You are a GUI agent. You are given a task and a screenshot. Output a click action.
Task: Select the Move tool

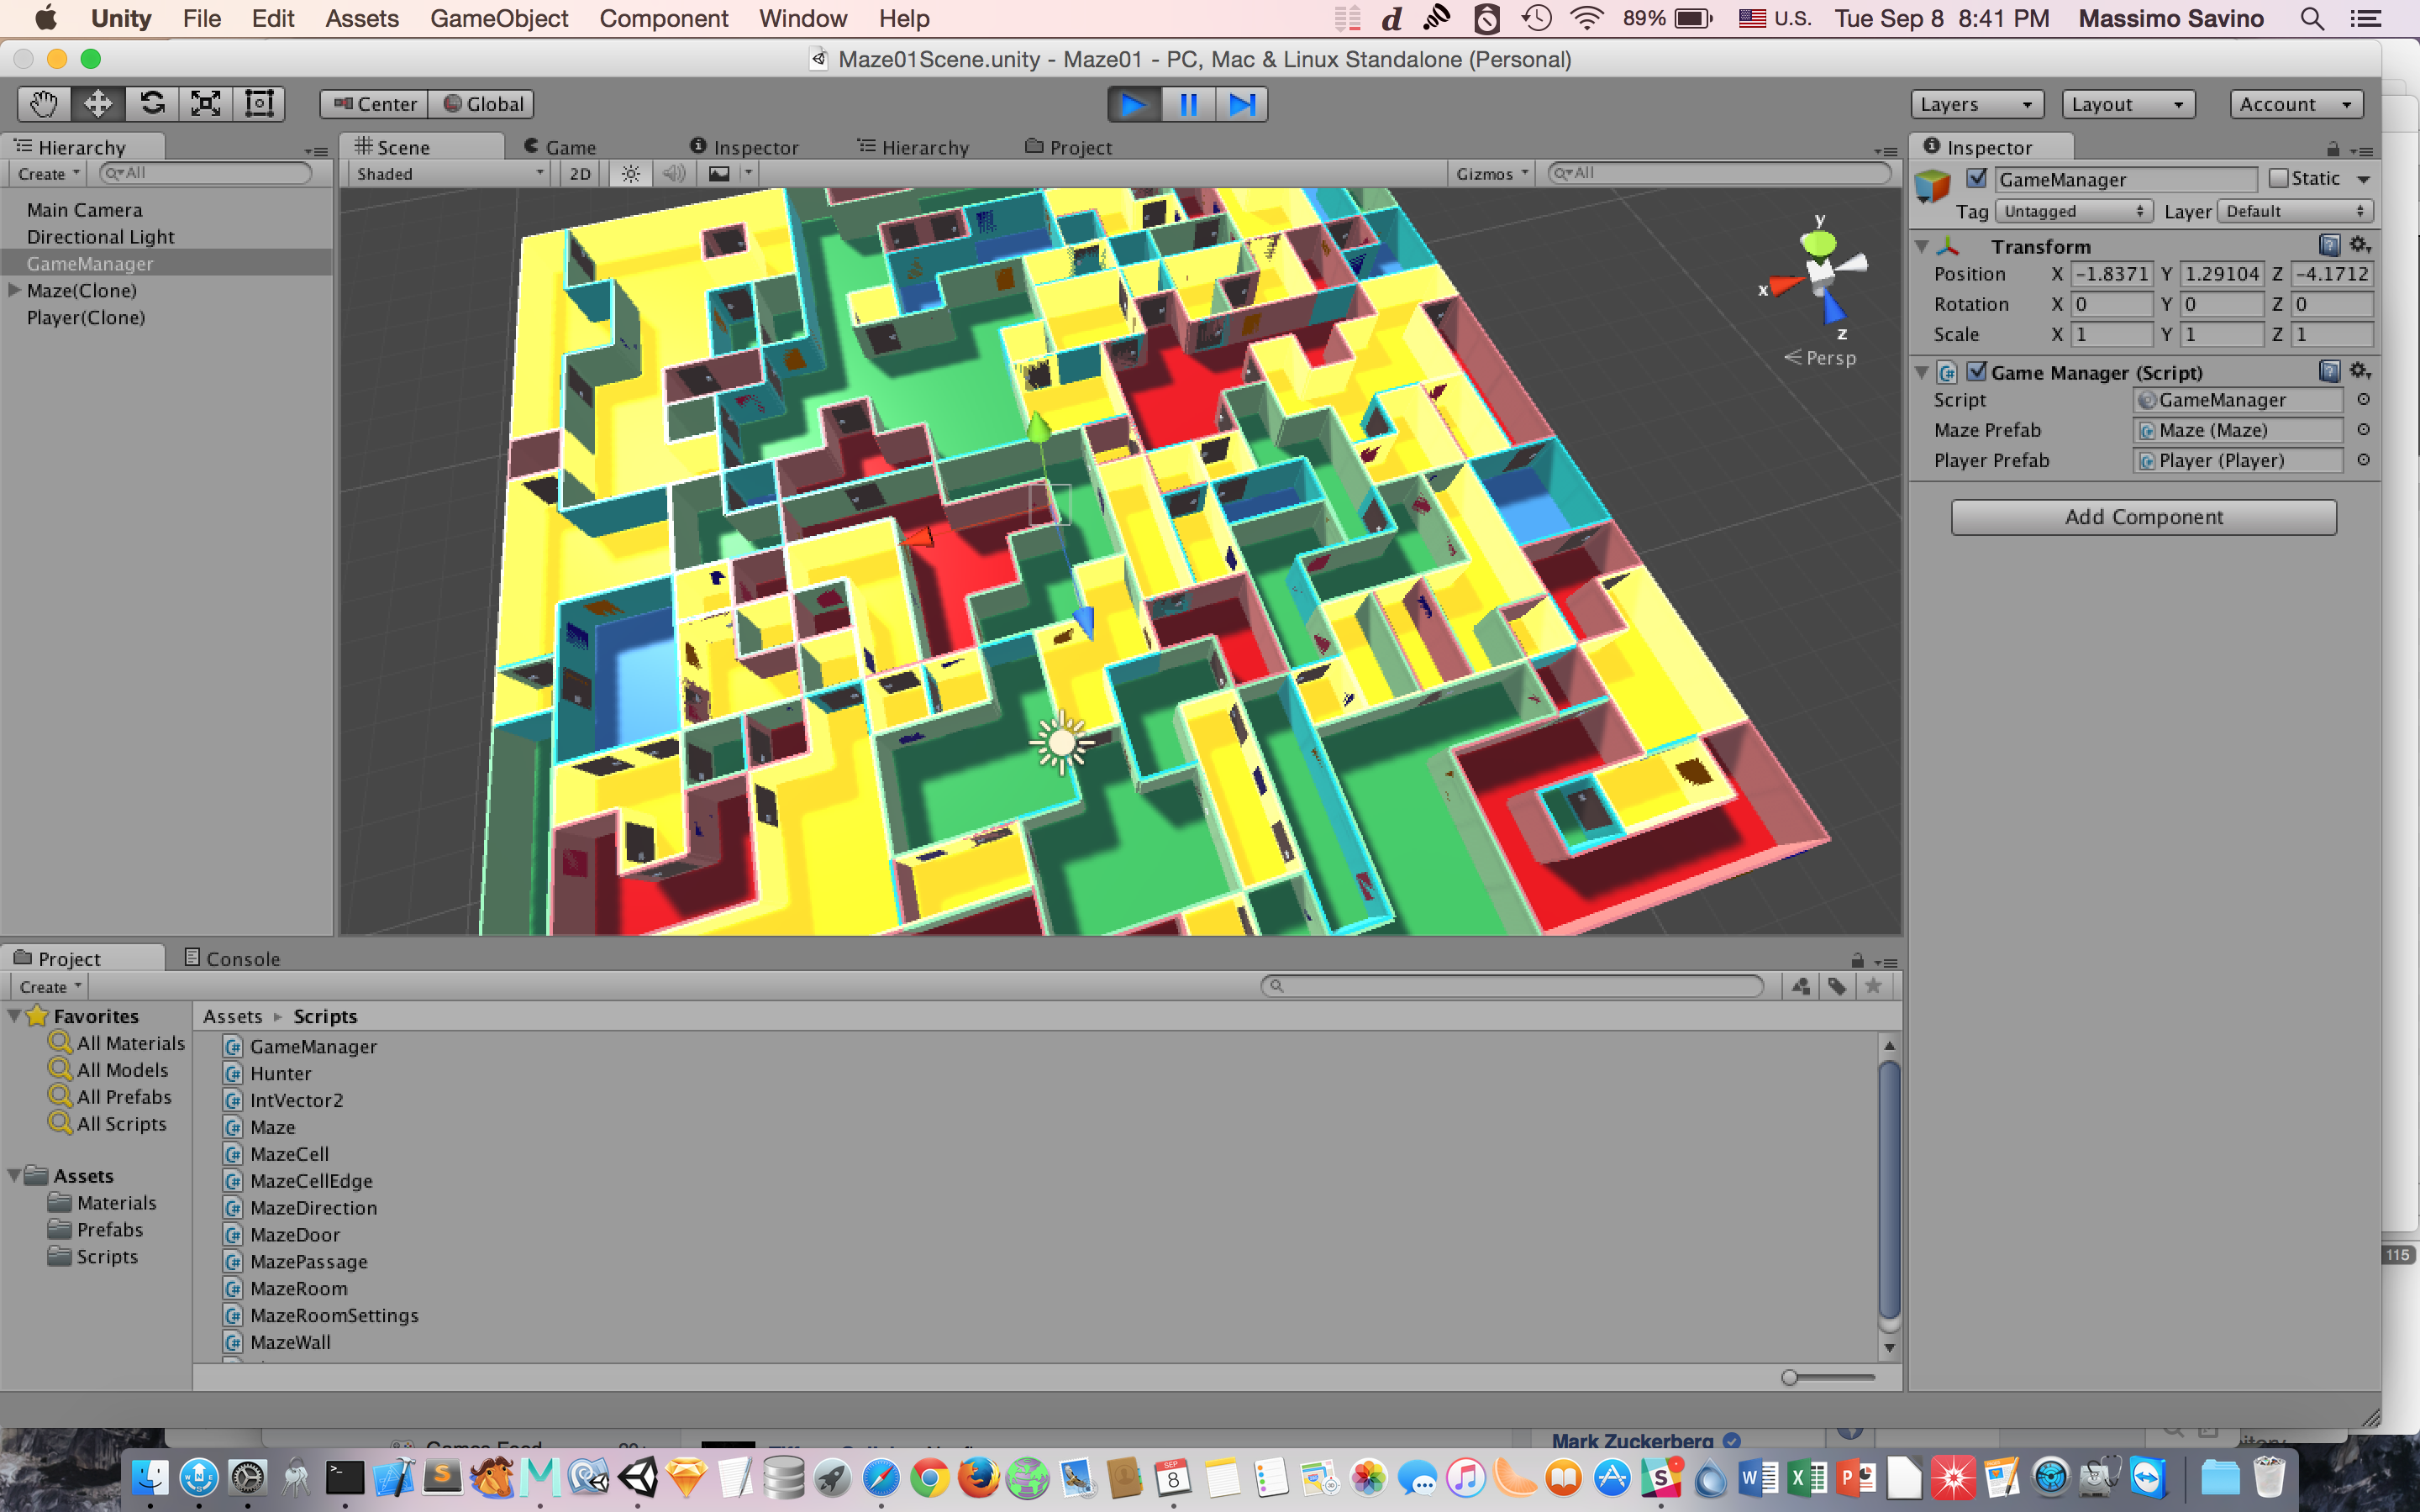[x=98, y=104]
